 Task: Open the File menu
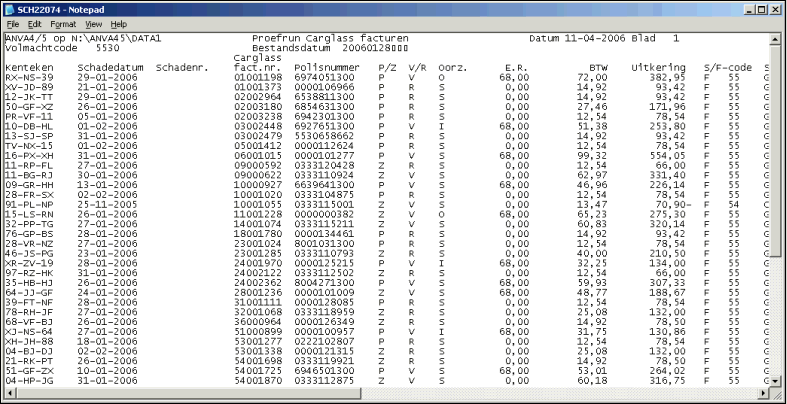point(13,23)
